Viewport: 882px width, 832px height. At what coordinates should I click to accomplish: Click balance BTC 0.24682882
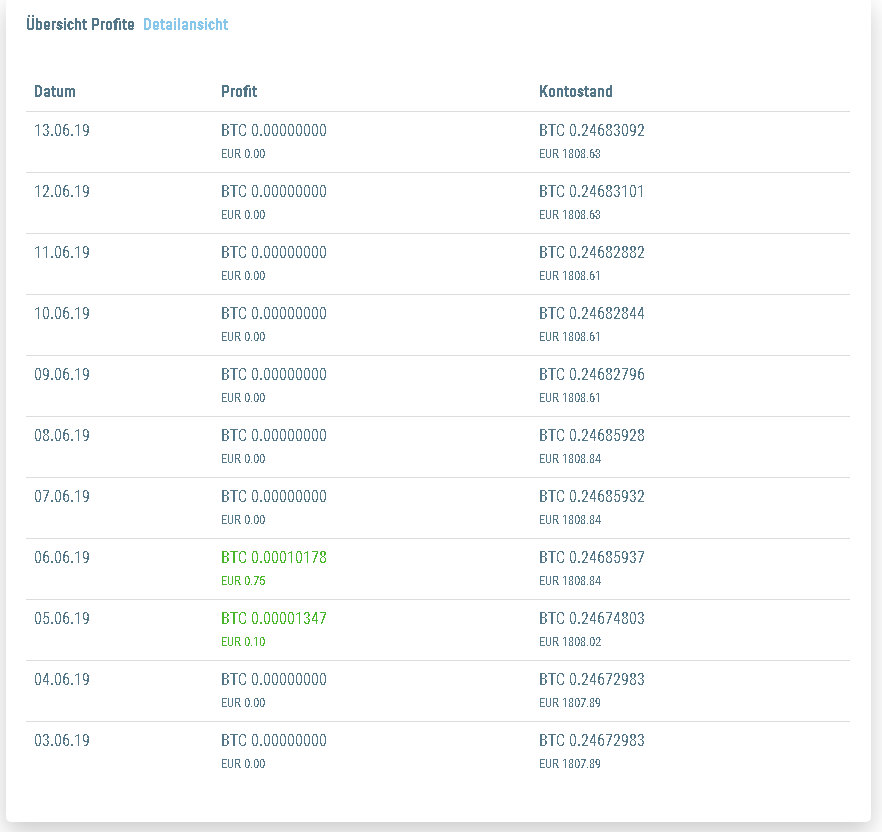tap(592, 252)
